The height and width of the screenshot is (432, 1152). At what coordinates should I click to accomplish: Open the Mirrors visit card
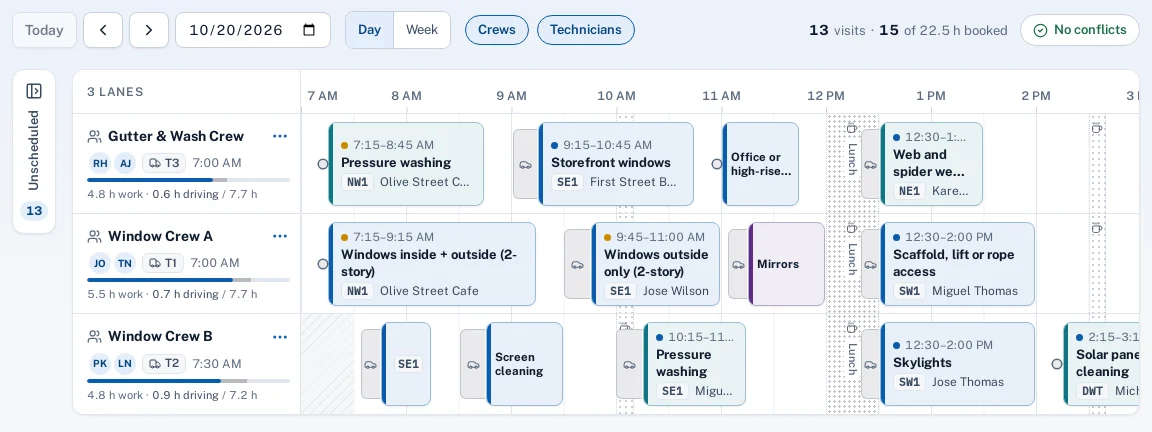787,264
